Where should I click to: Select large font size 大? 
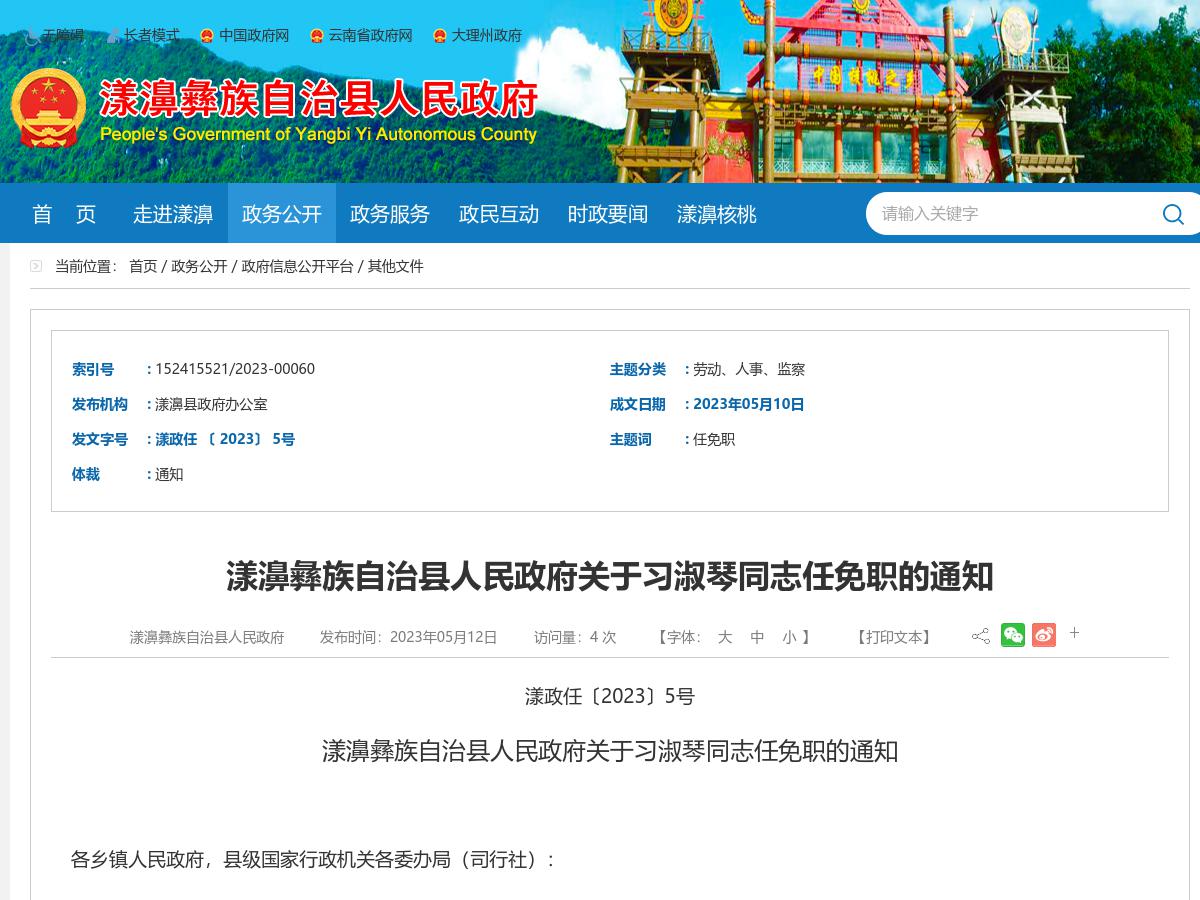[725, 637]
